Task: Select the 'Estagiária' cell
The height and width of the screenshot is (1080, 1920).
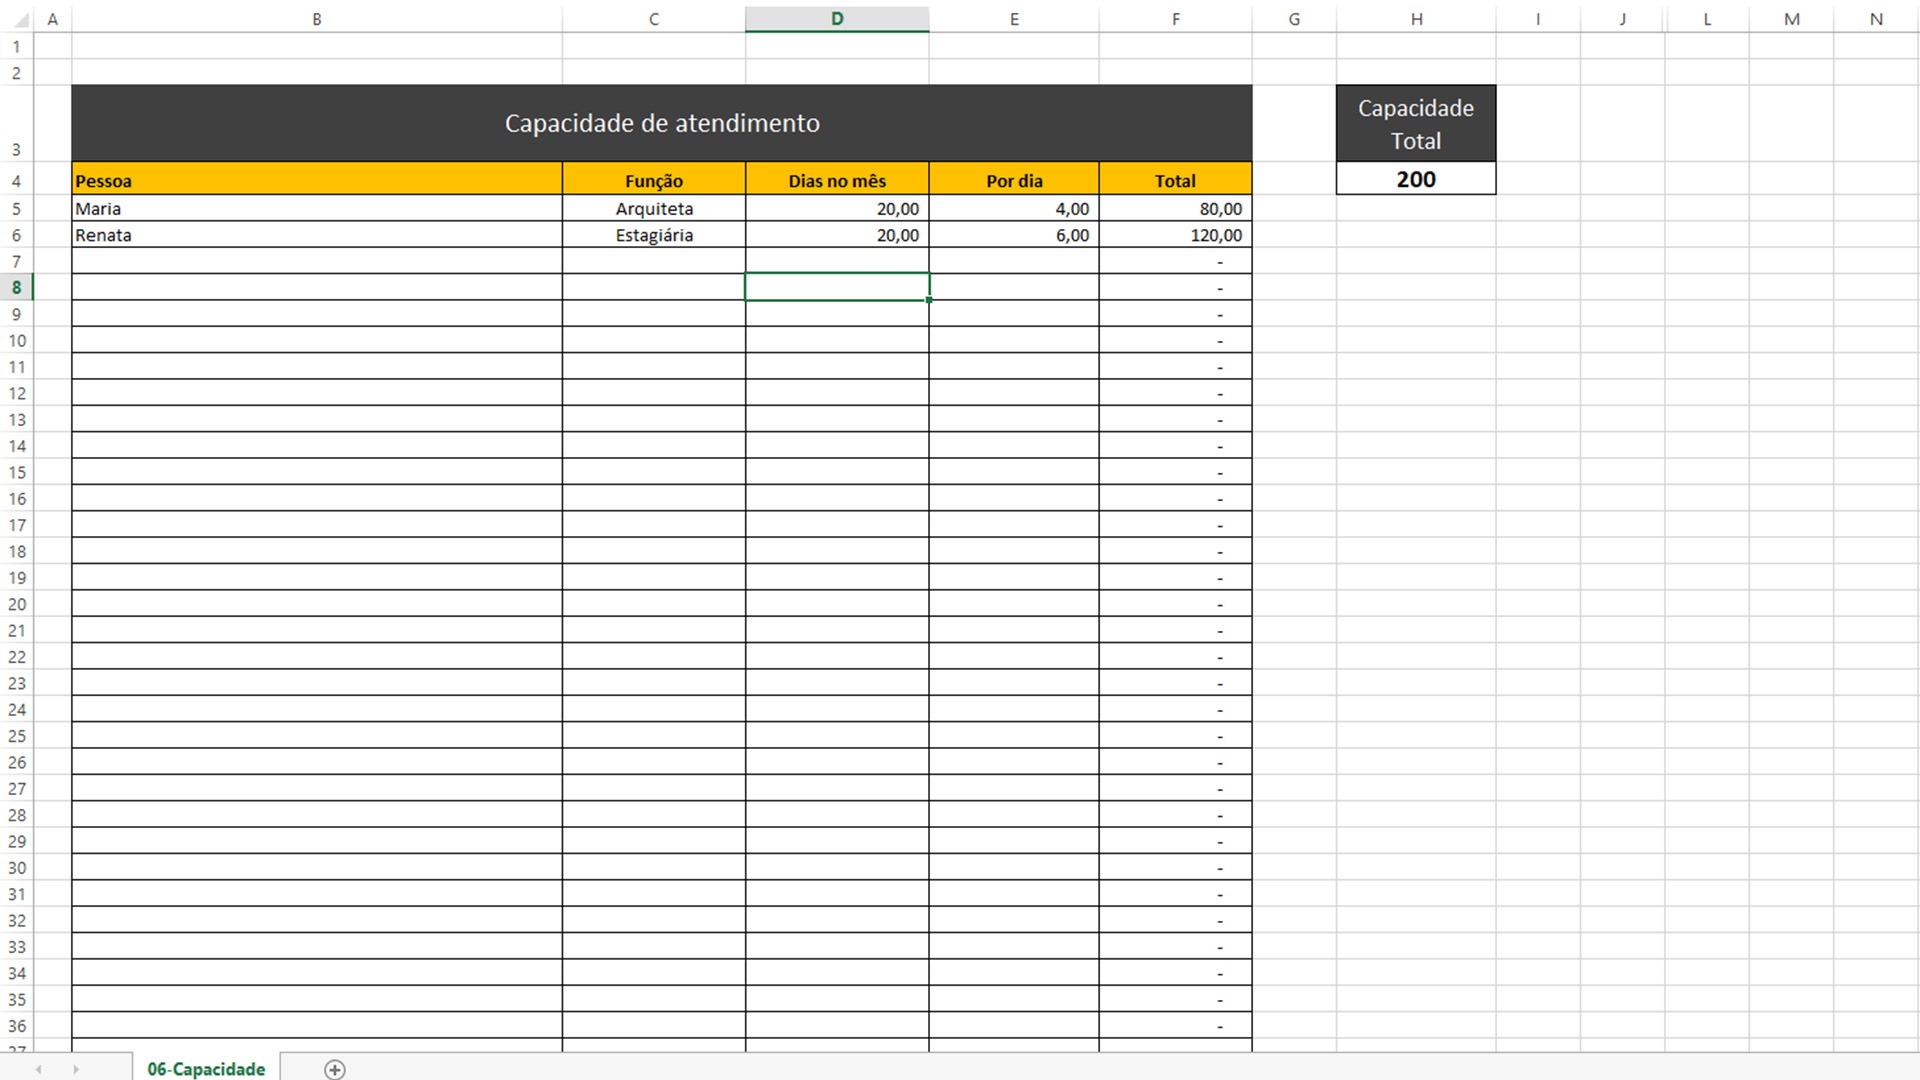Action: point(654,235)
